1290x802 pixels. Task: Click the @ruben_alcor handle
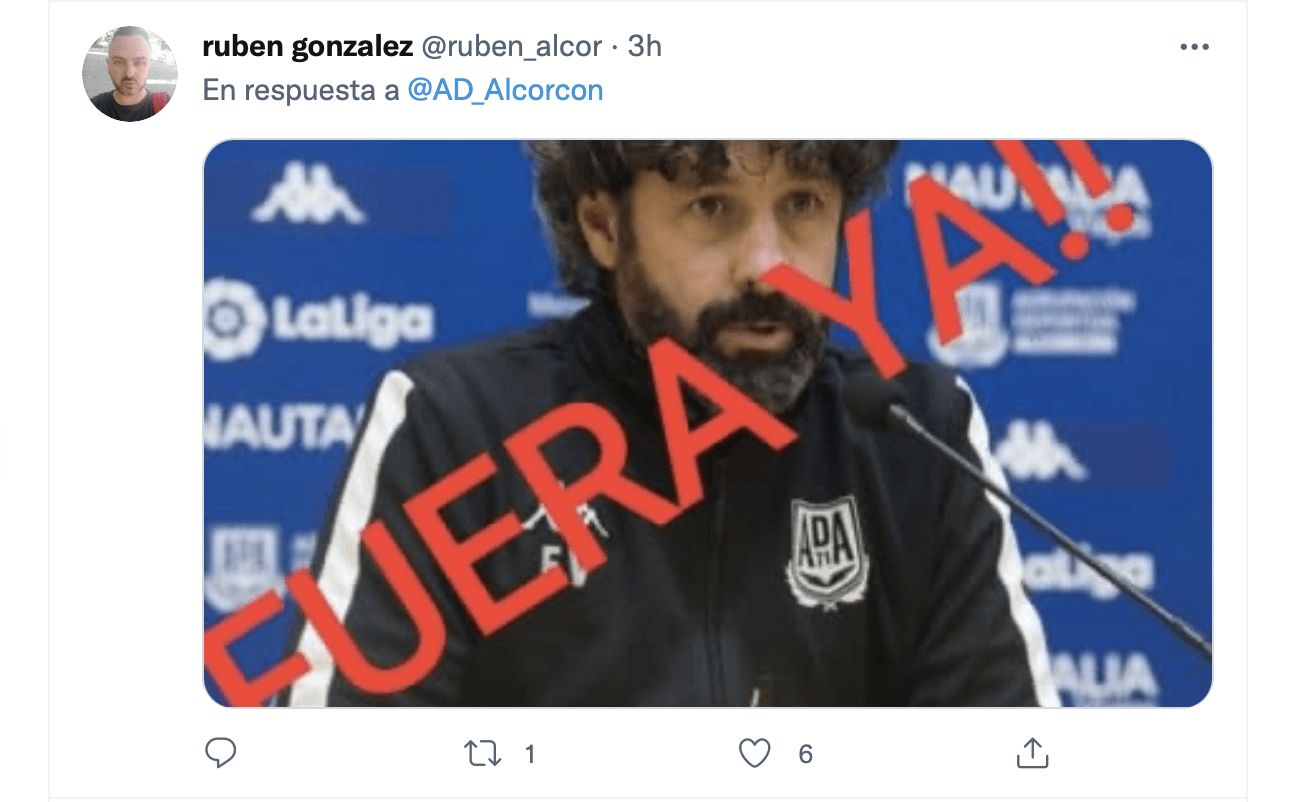[x=512, y=46]
